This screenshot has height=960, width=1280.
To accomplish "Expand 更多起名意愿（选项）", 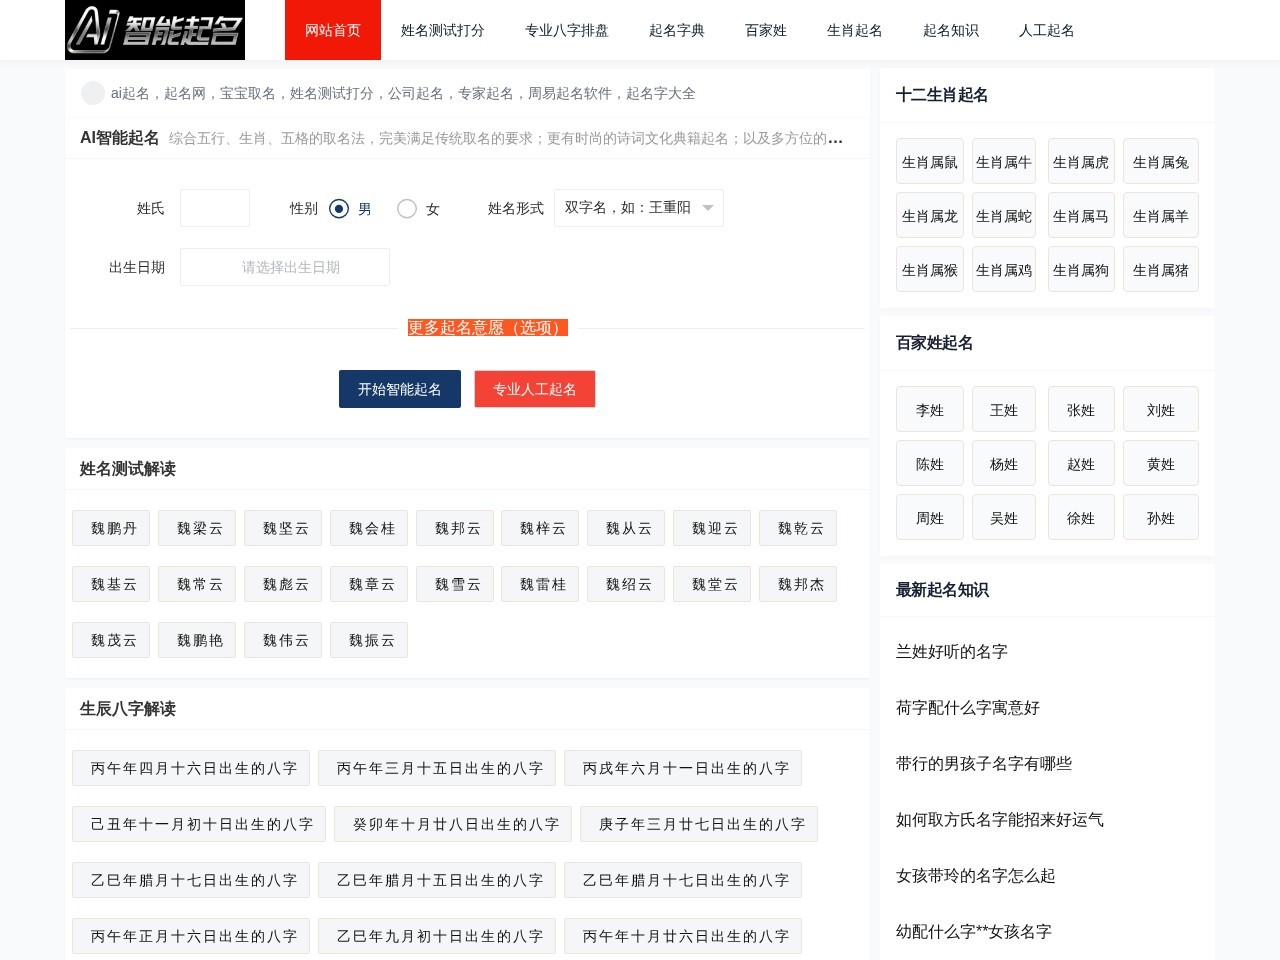I will (x=488, y=328).
